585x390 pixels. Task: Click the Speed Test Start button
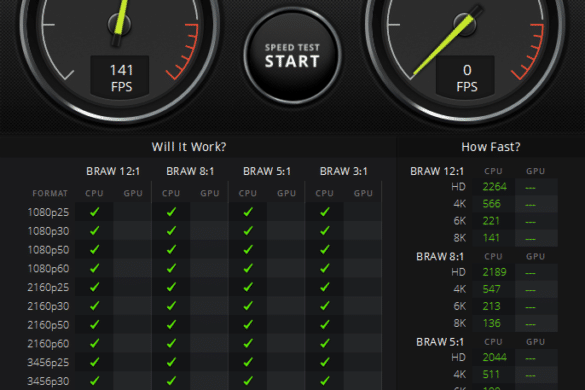(292, 56)
